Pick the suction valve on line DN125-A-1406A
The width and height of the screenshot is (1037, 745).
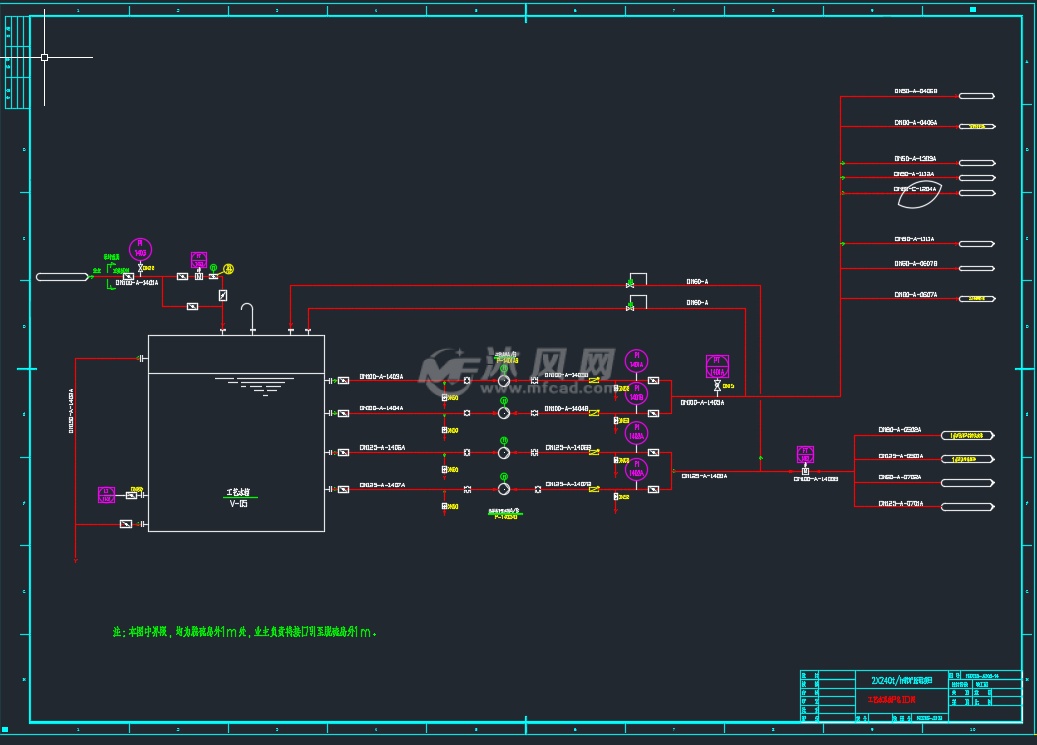pyautogui.click(x=343, y=453)
